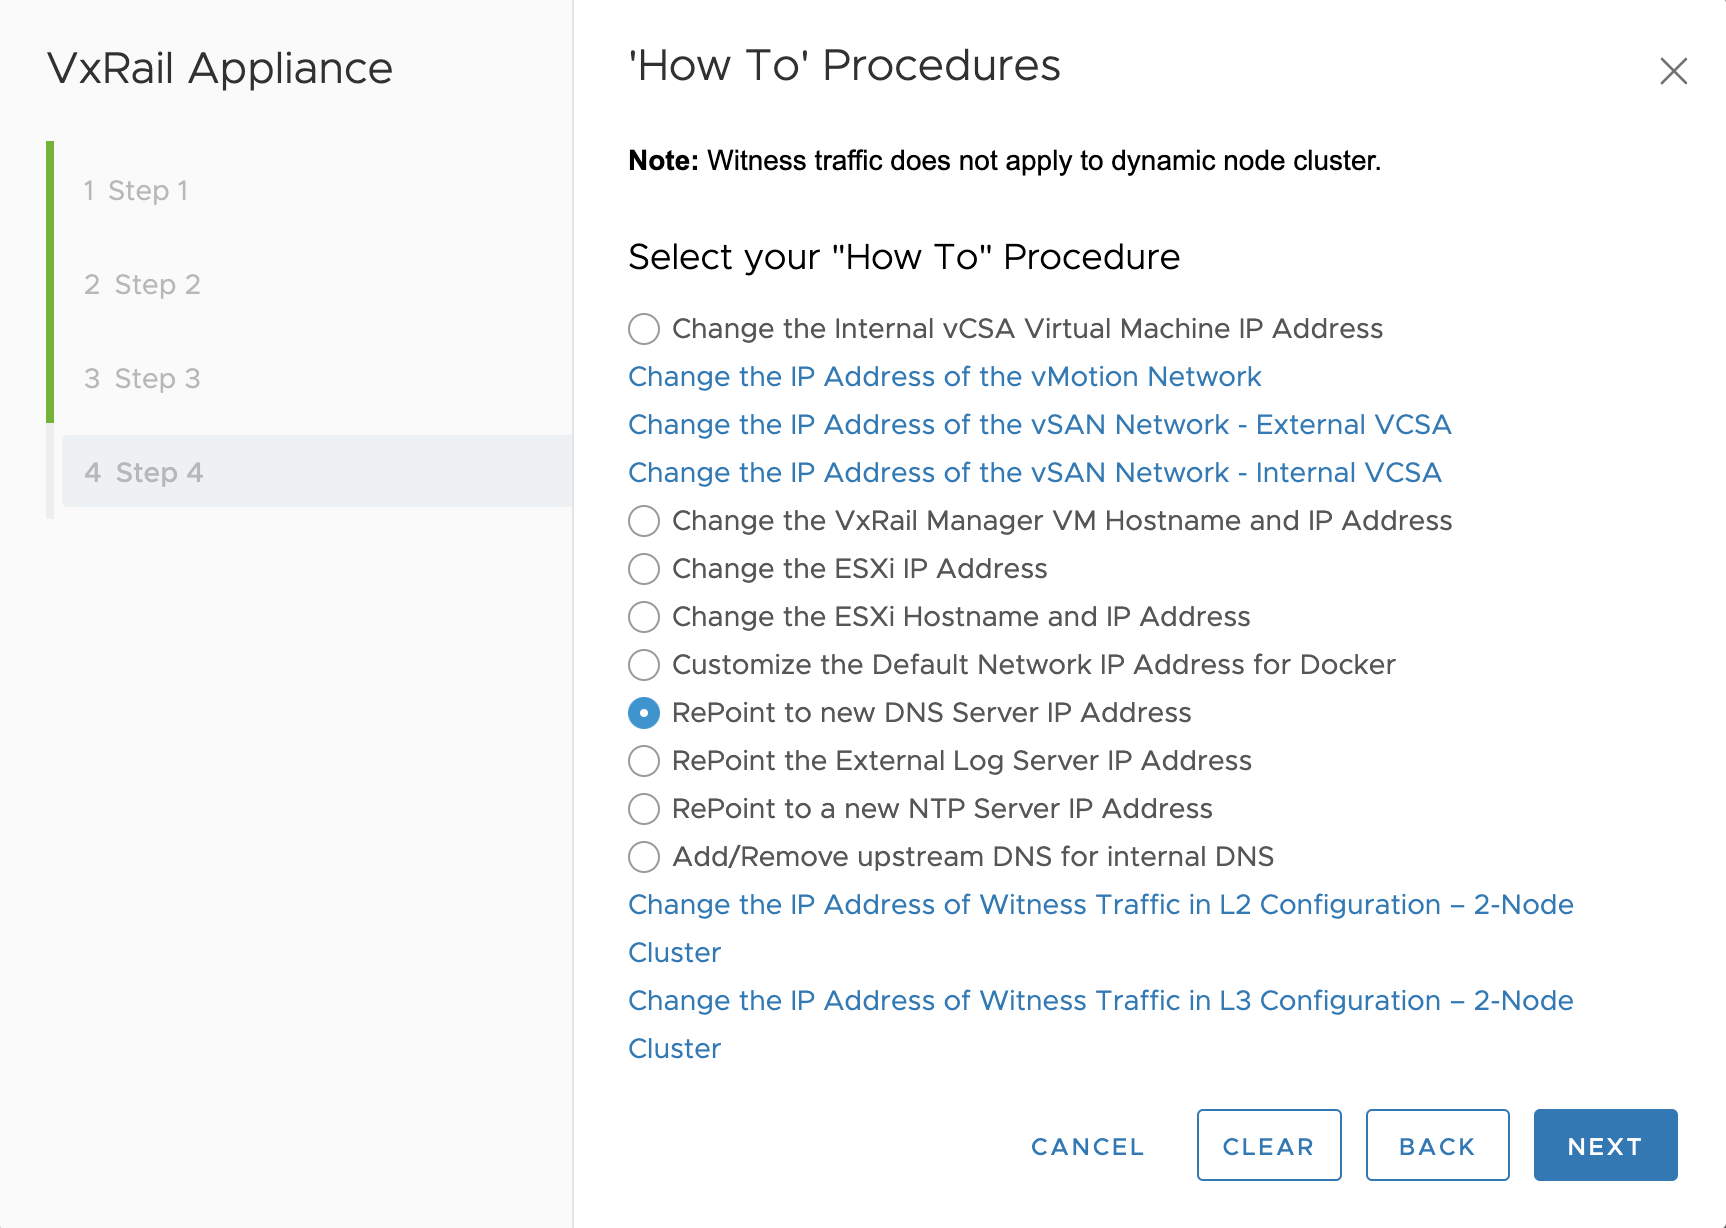This screenshot has height=1228, width=1726.
Task: Jump to Step 2 in the wizard
Action: (x=143, y=285)
